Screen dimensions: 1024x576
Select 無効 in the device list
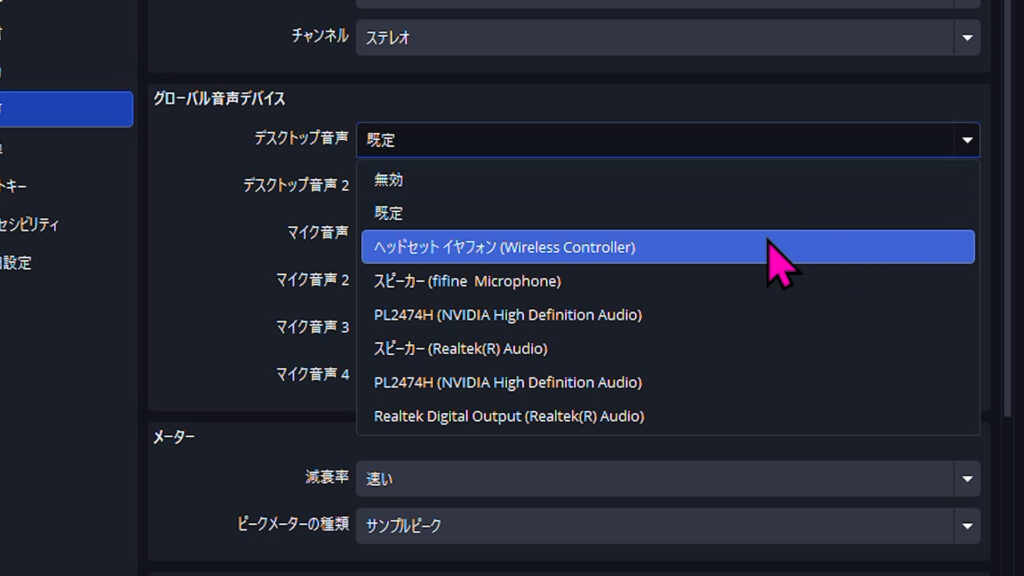(388, 180)
